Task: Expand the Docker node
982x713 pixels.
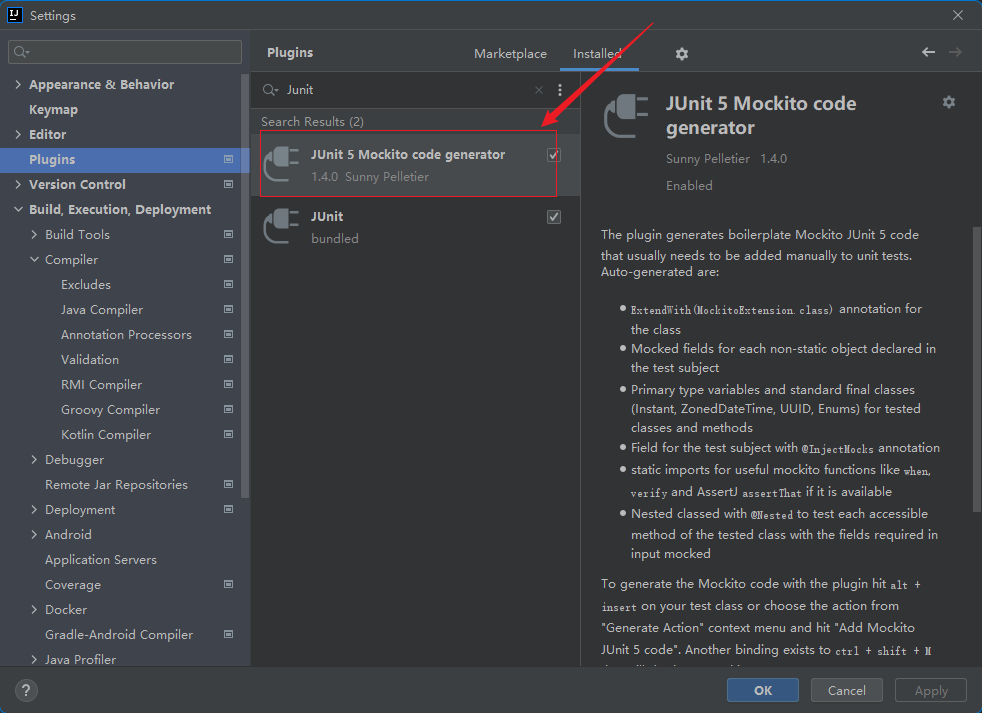Action: point(34,610)
